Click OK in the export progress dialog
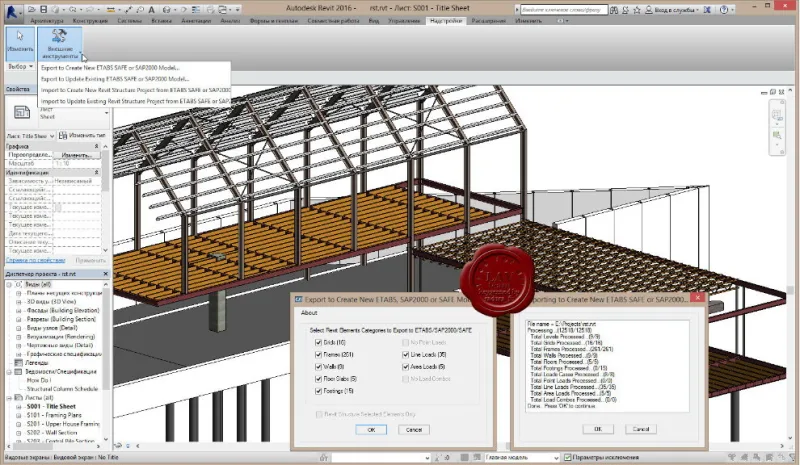The height and width of the screenshot is (465, 800). coord(598,429)
